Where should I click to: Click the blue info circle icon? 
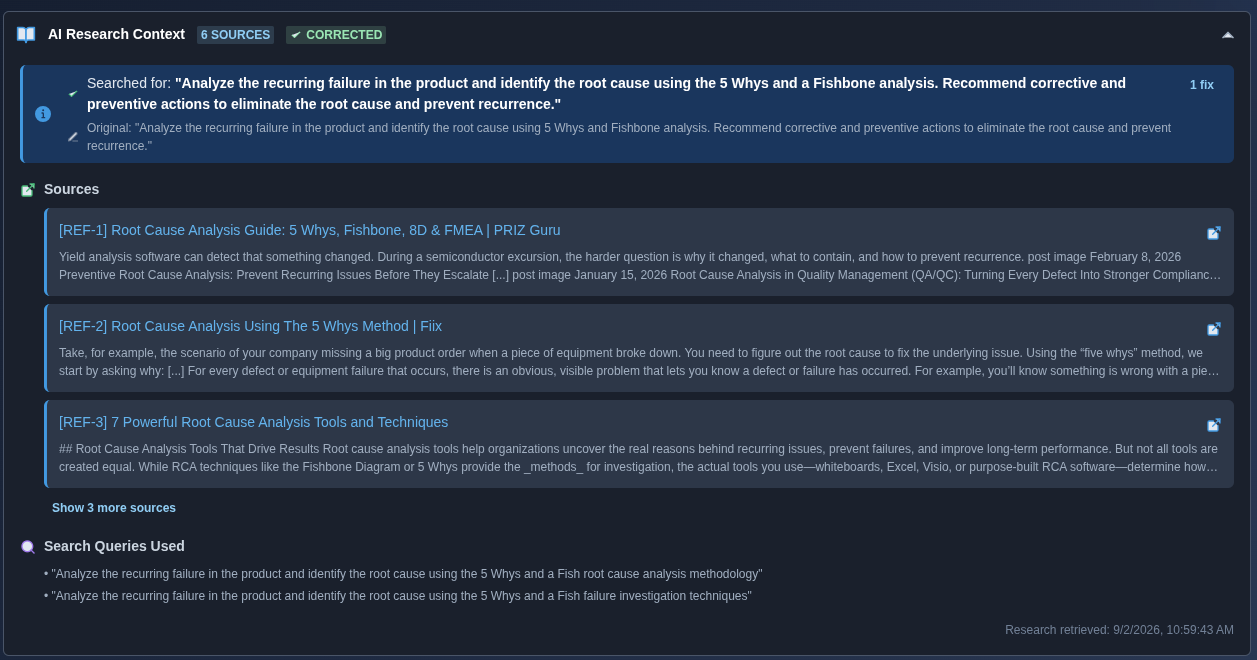[43, 114]
